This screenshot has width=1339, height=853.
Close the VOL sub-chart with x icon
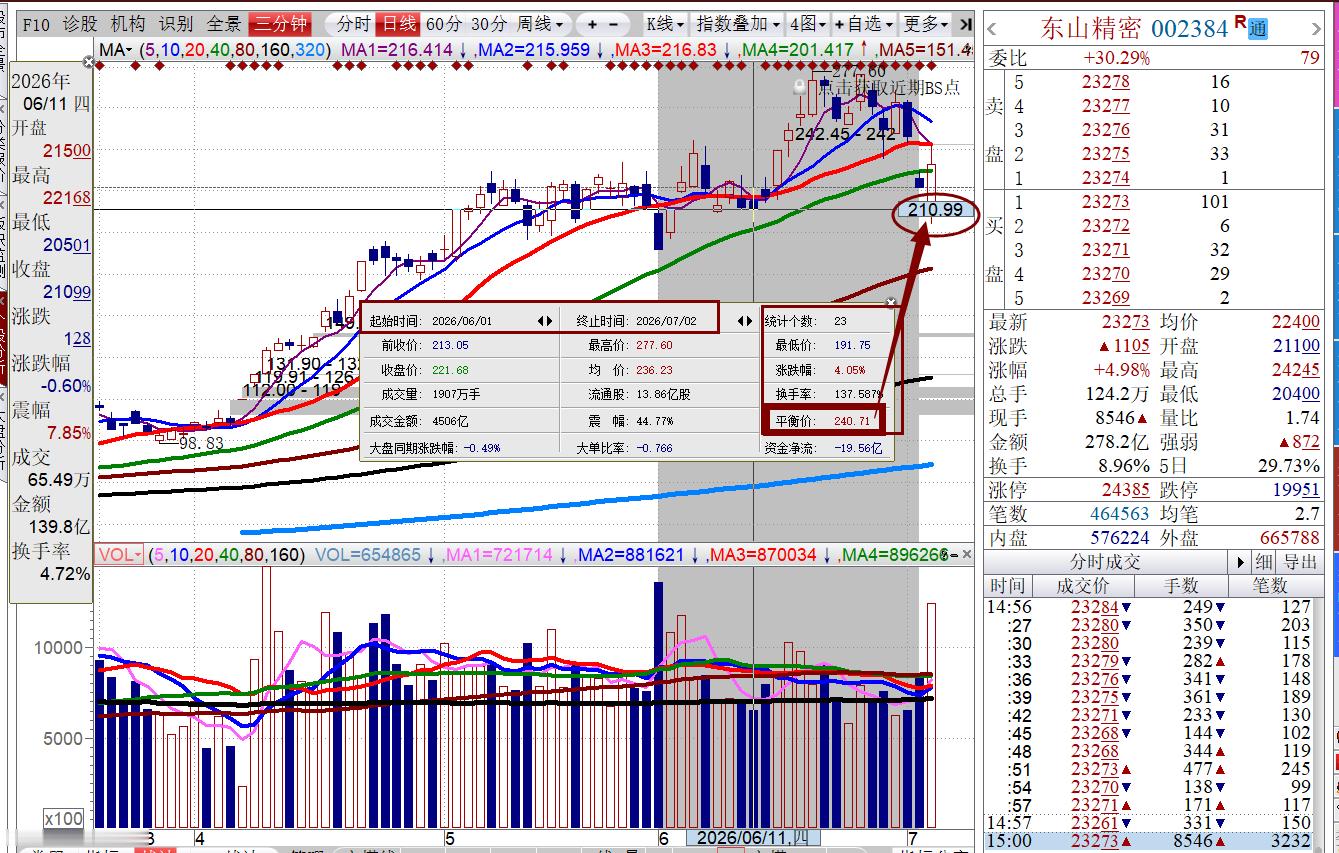(968, 554)
